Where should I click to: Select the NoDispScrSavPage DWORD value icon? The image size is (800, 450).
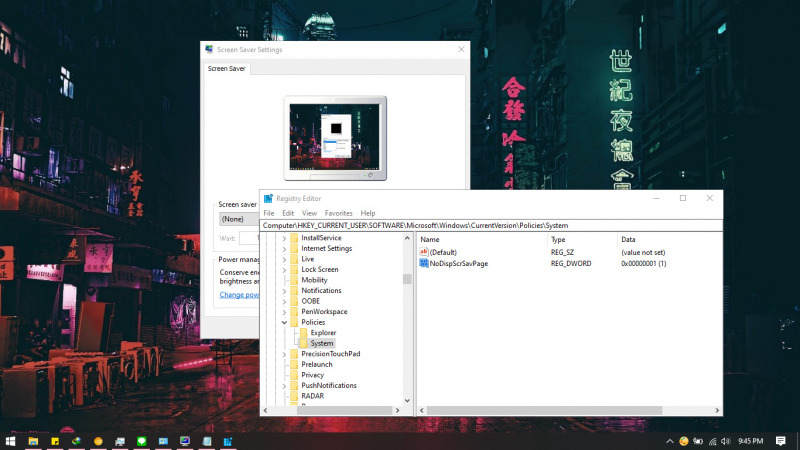tap(423, 263)
